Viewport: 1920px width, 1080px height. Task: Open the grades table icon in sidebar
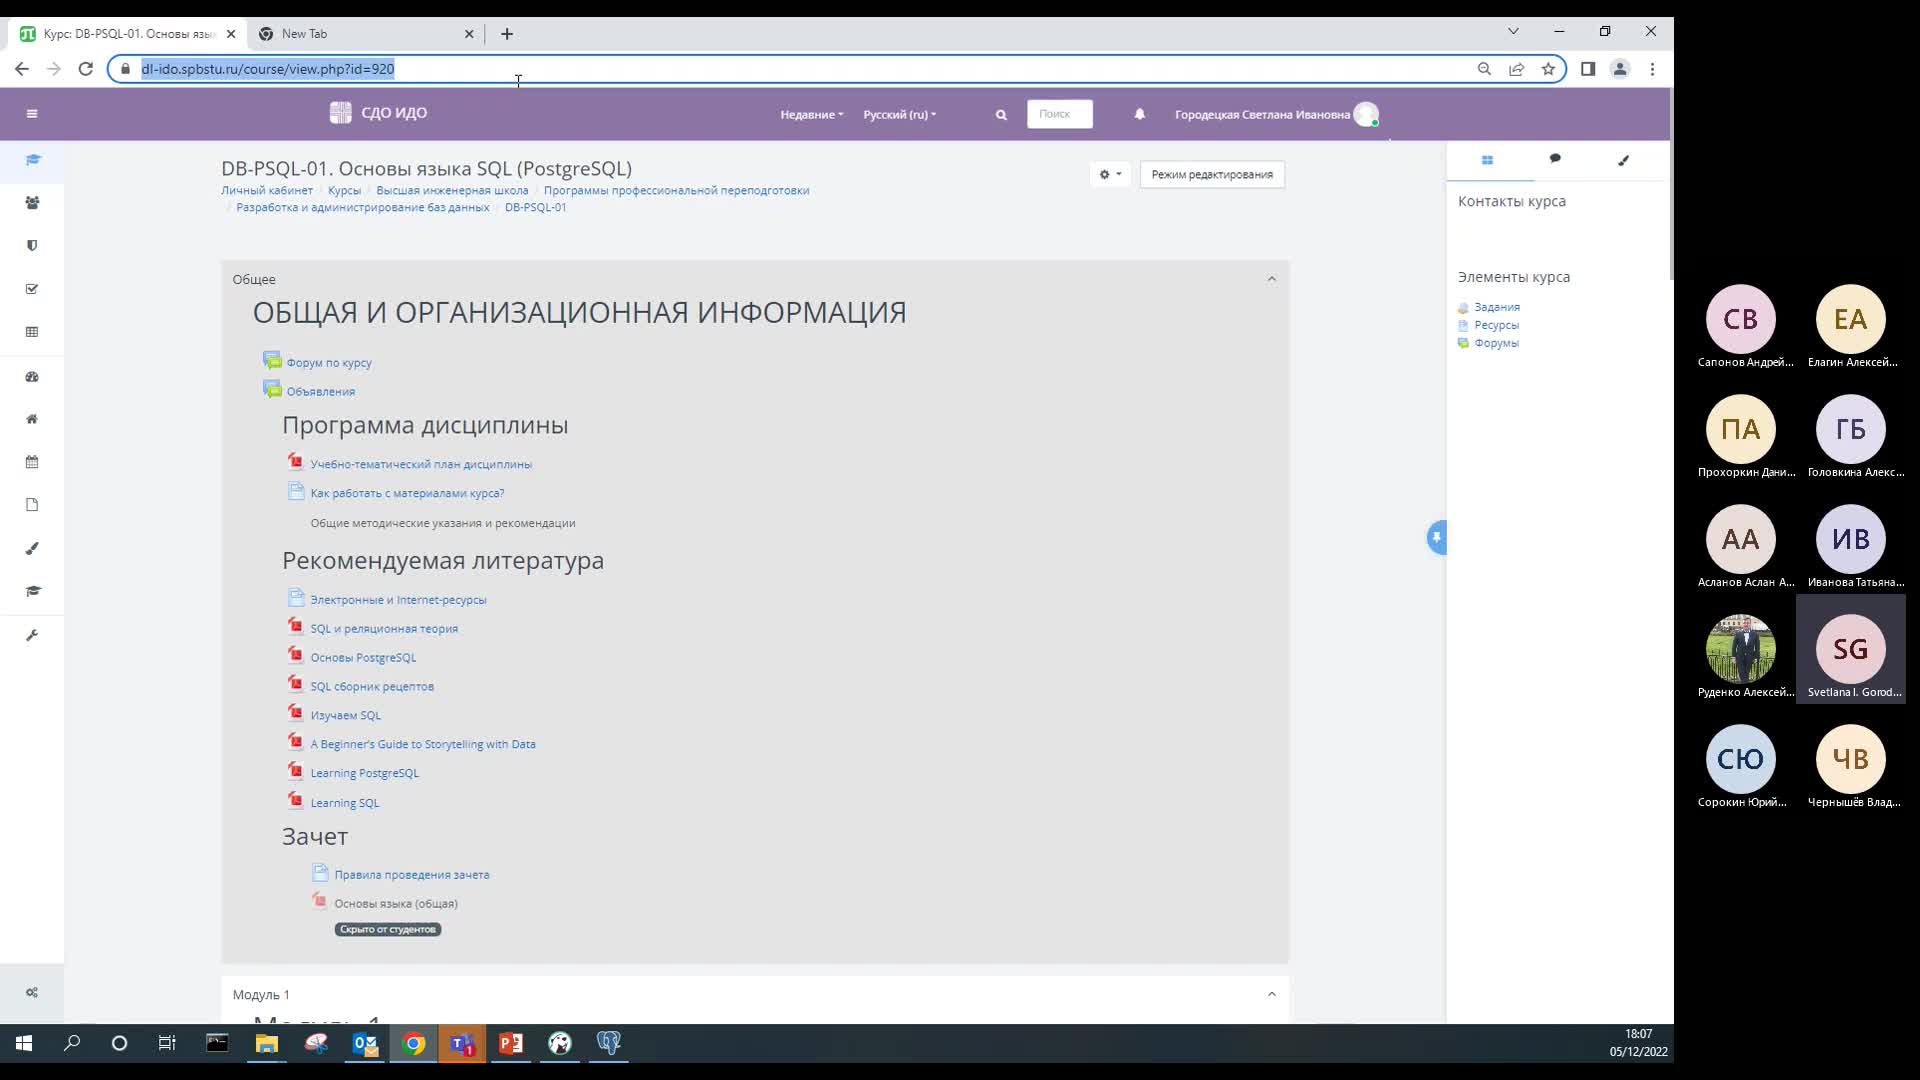32,332
